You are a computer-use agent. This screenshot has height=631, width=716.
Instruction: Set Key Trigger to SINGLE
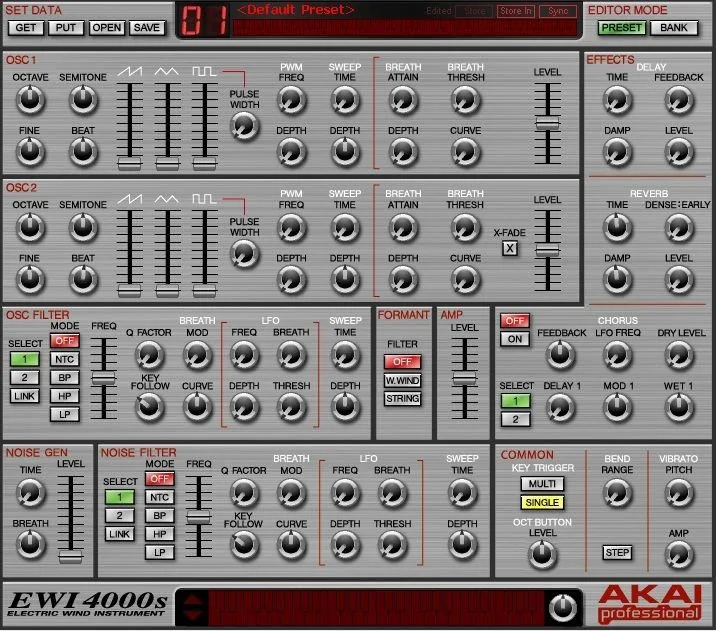click(542, 503)
